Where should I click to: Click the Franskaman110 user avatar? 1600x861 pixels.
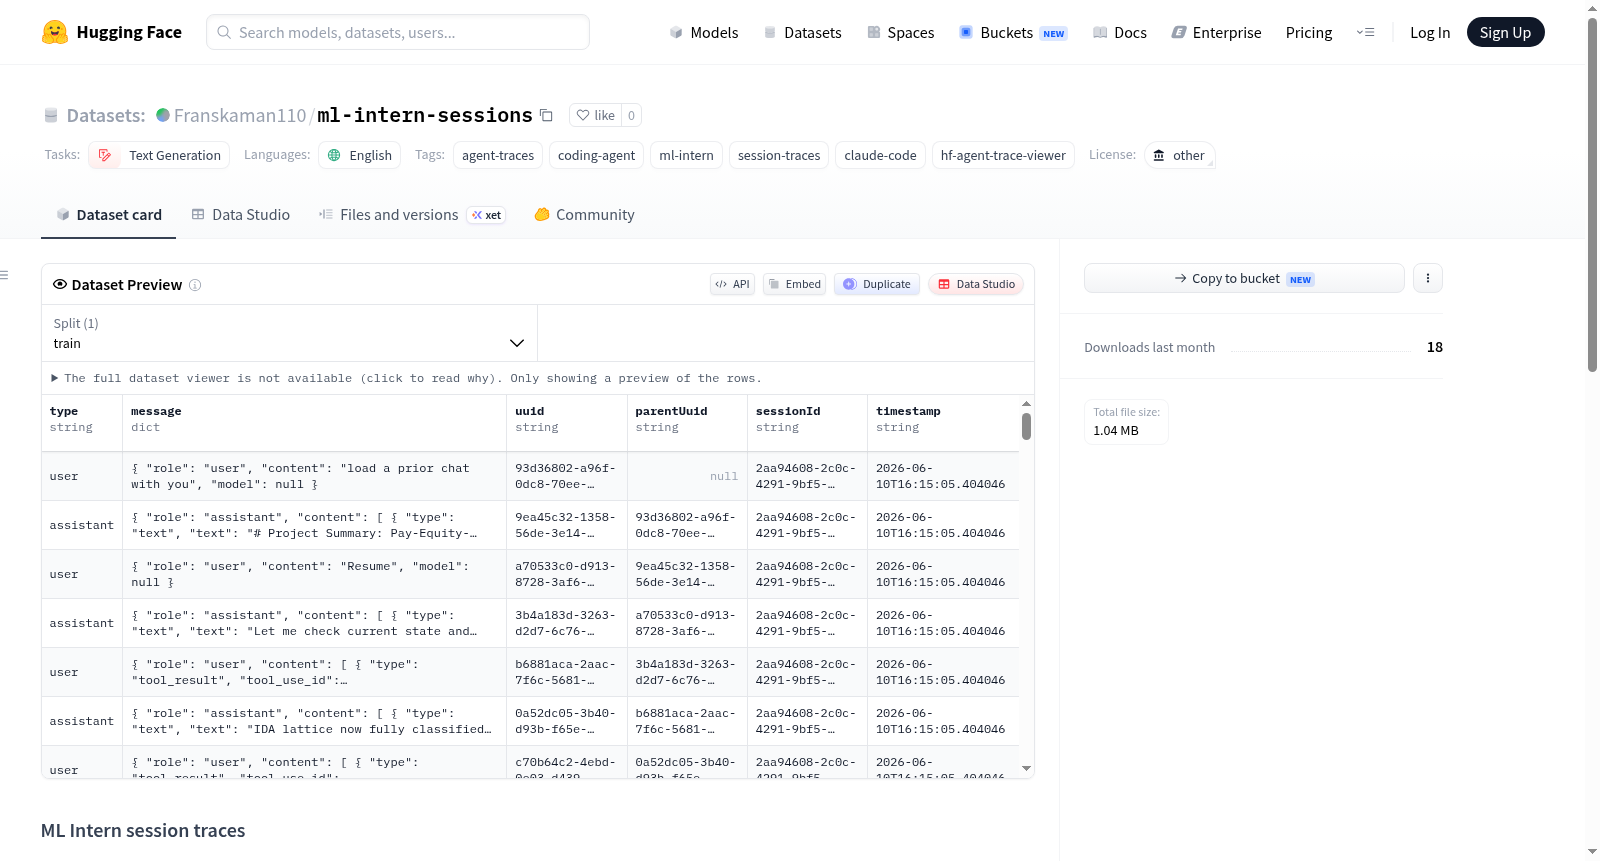[x=163, y=115]
